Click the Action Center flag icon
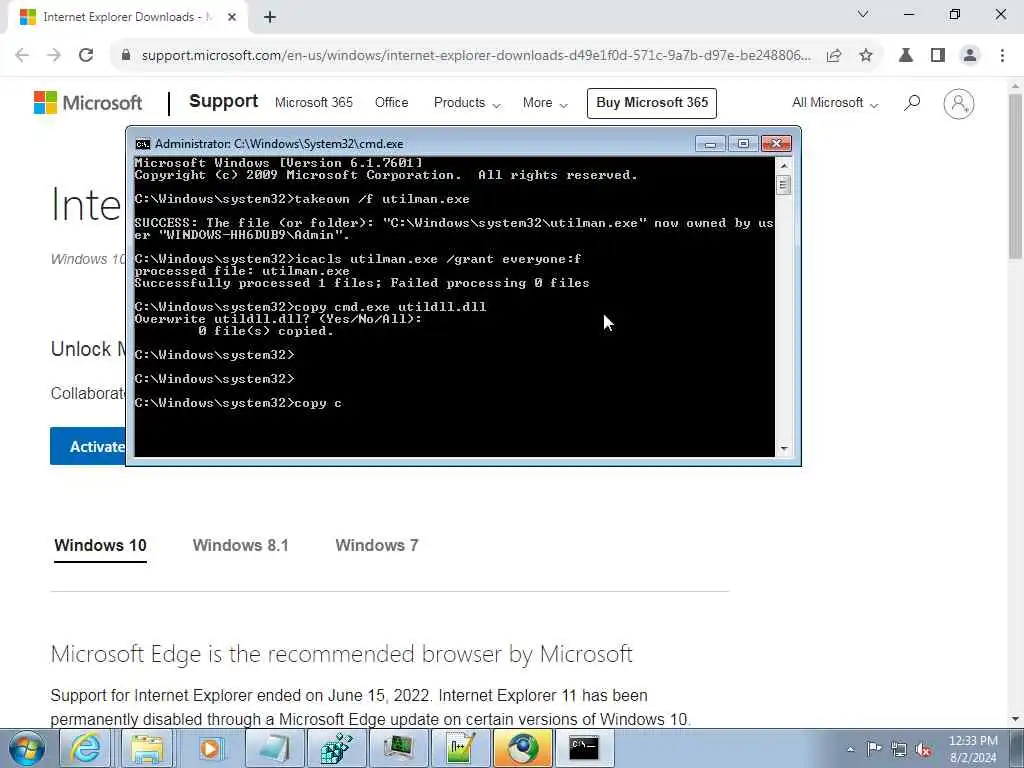The image size is (1024, 768). (x=874, y=748)
